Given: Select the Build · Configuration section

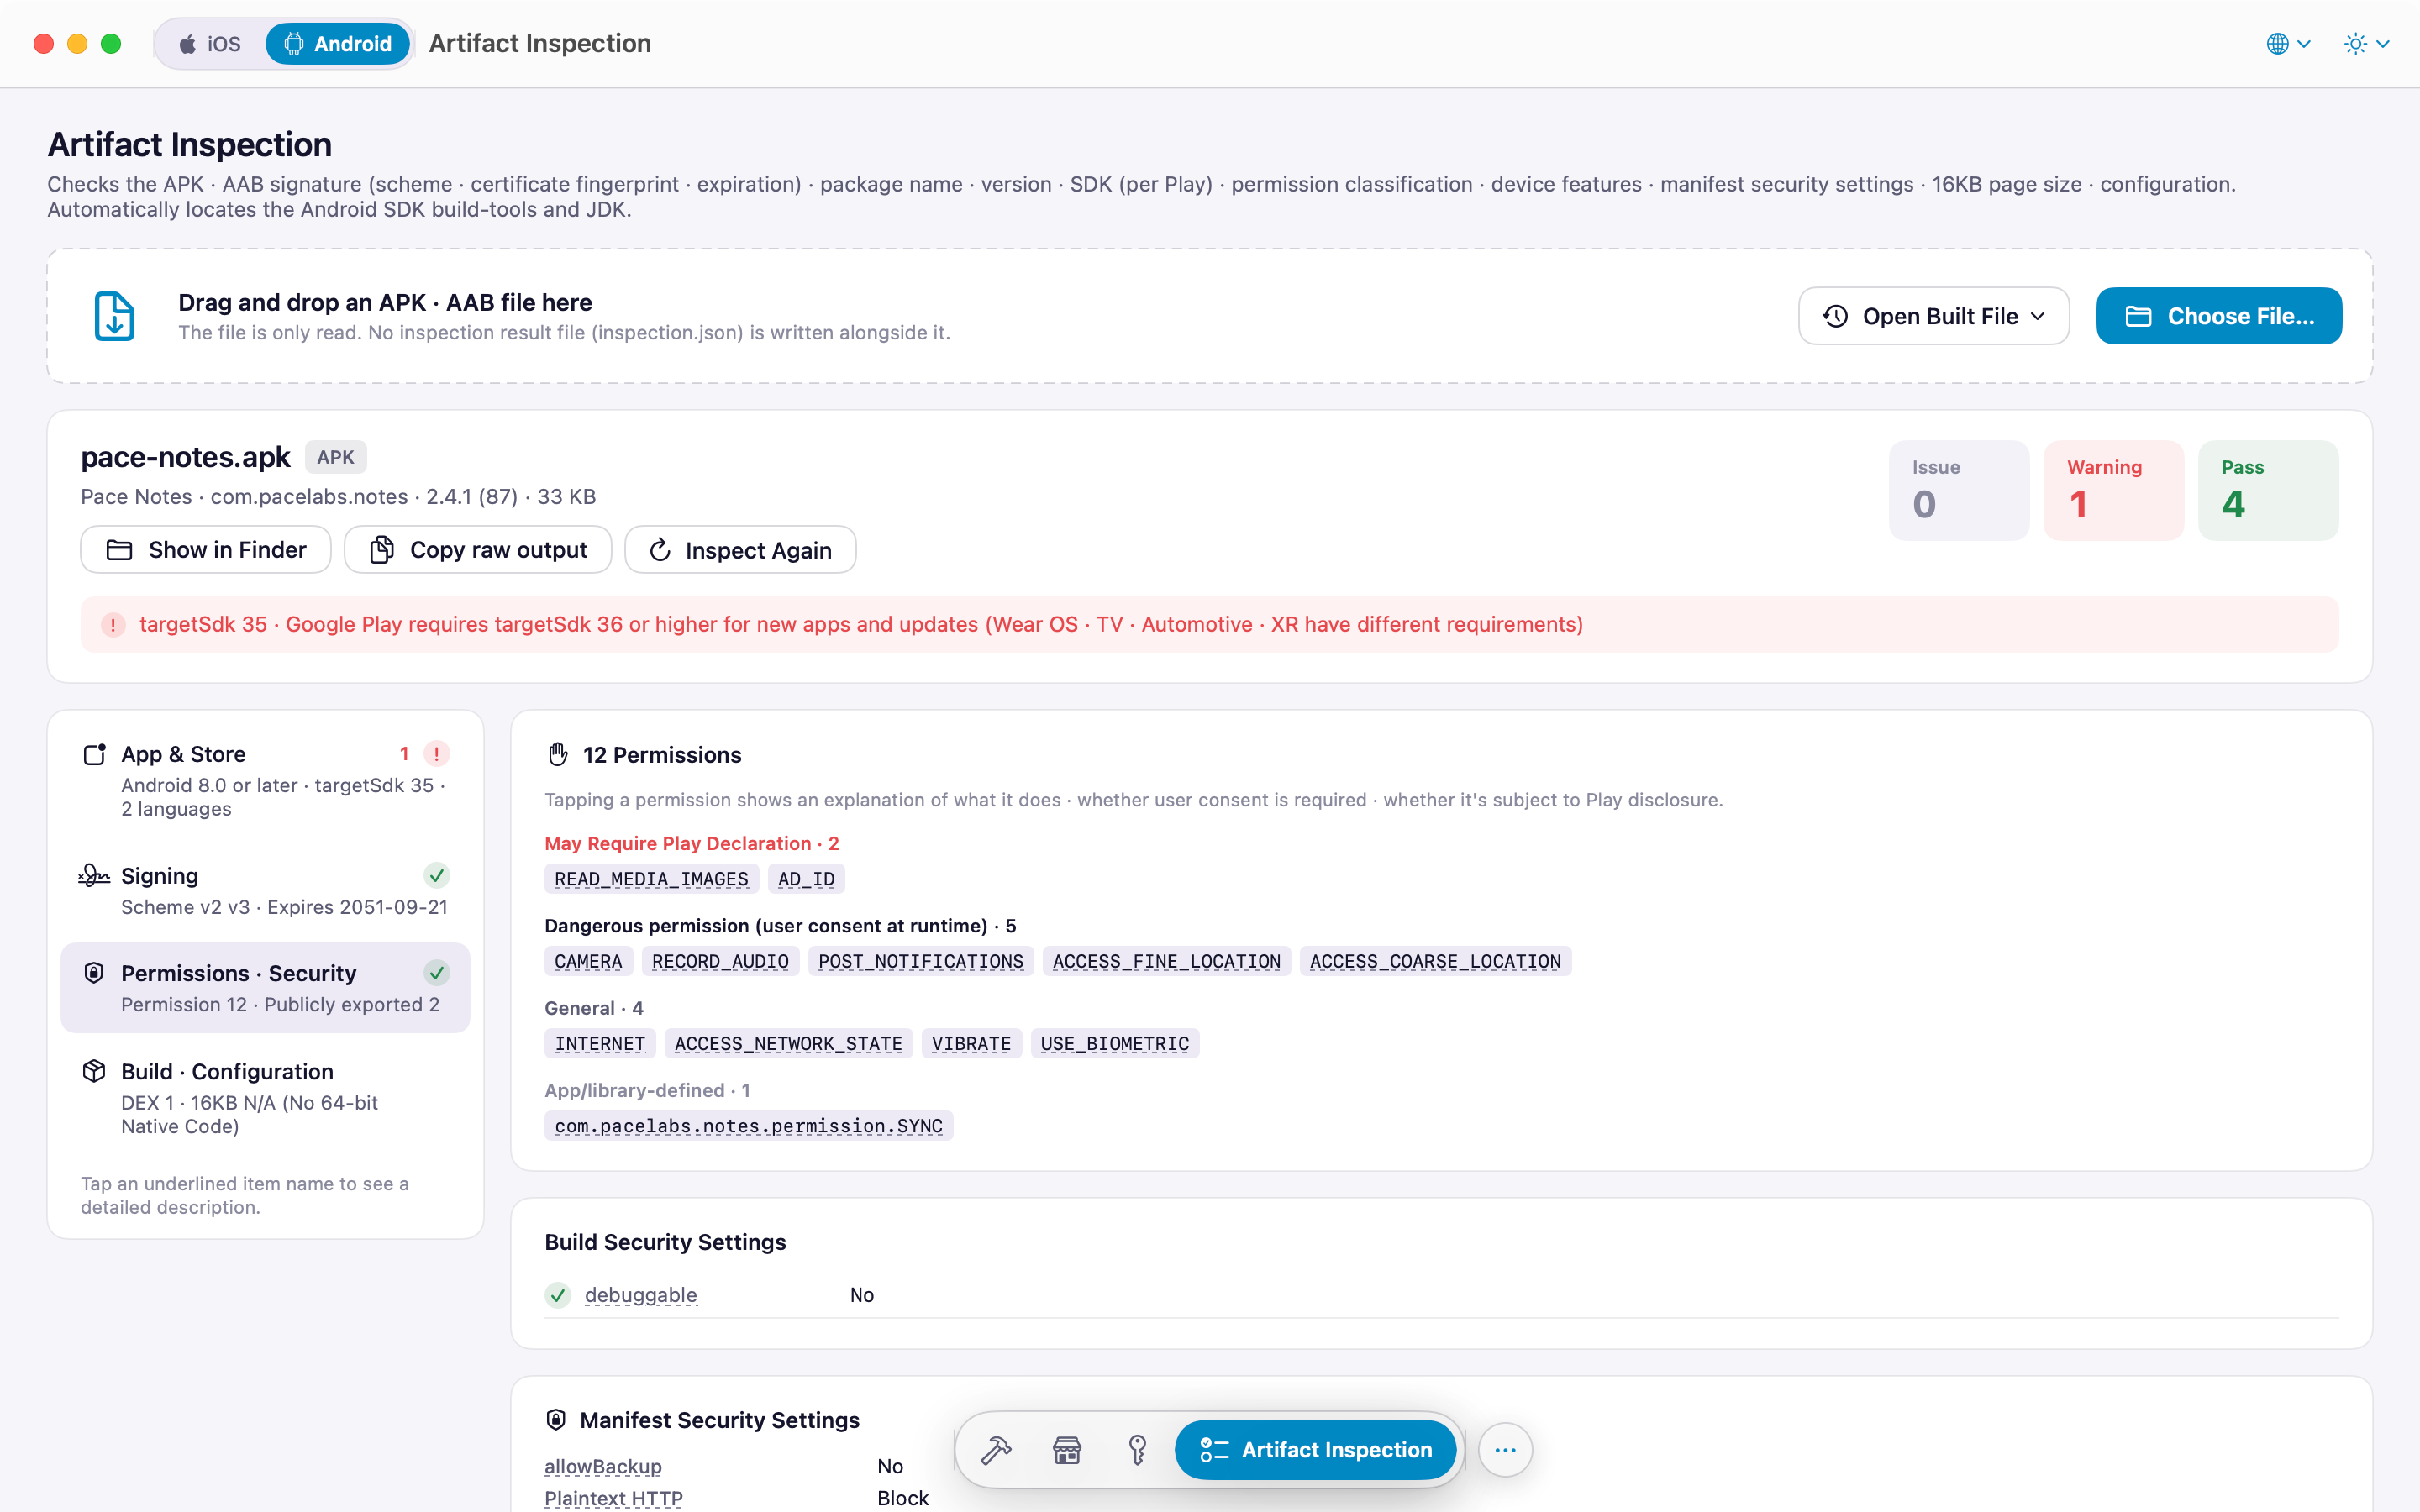Looking at the screenshot, I should point(265,1098).
